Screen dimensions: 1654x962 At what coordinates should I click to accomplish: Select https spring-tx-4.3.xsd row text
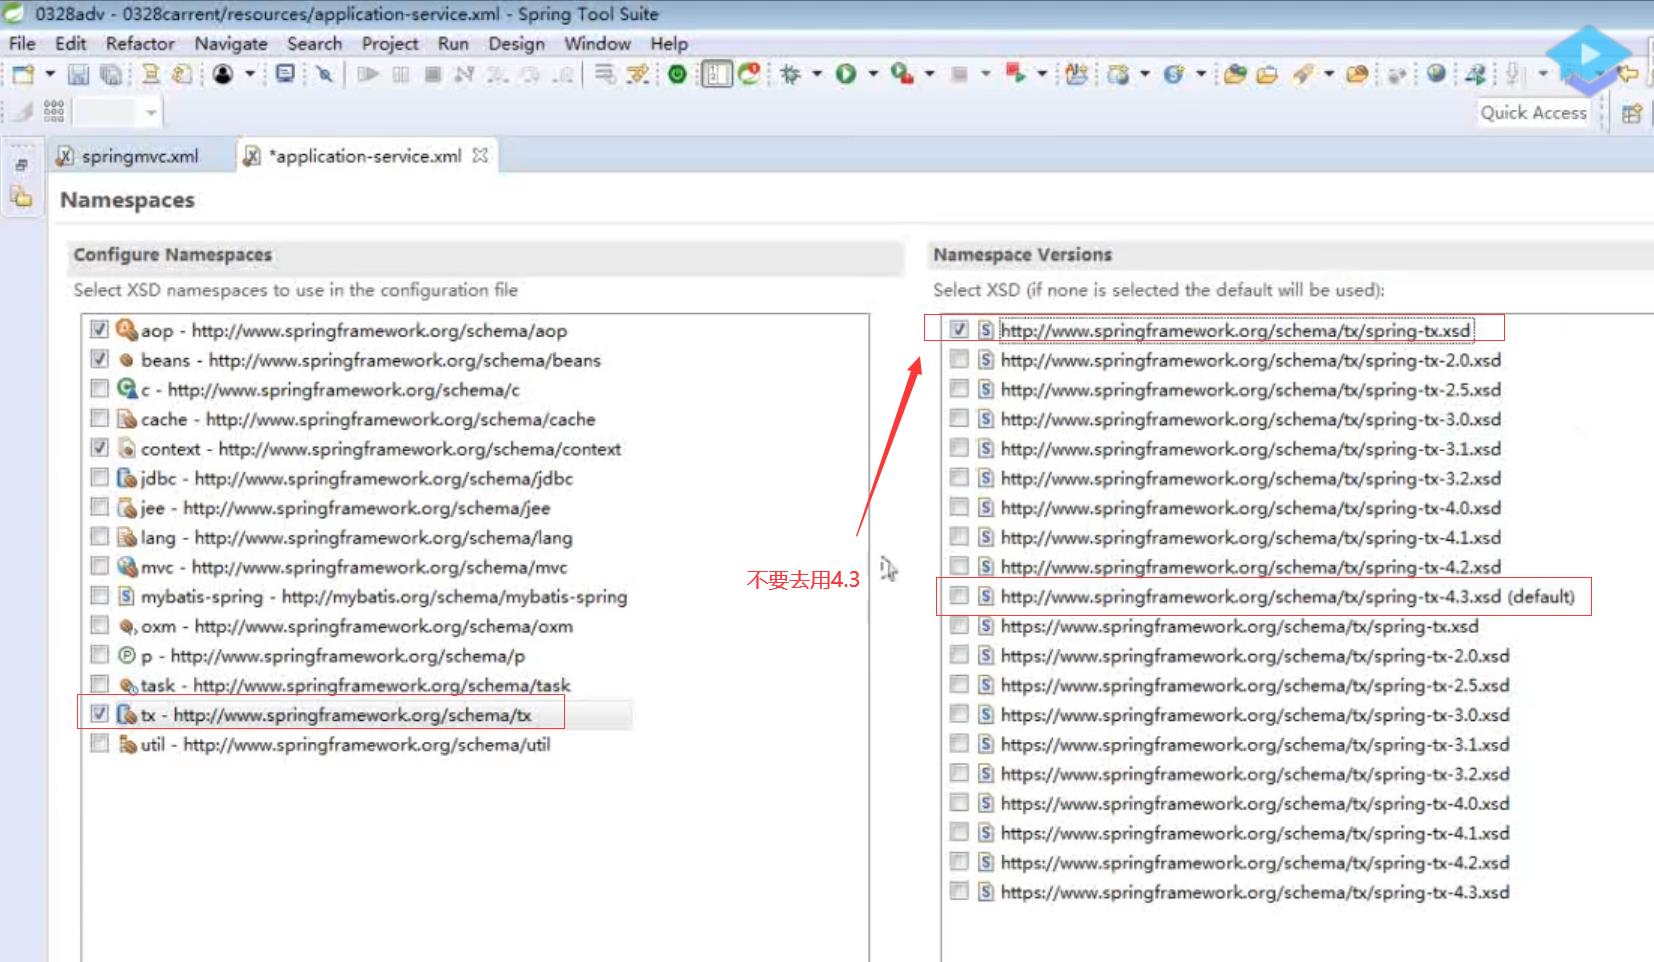click(x=1255, y=892)
